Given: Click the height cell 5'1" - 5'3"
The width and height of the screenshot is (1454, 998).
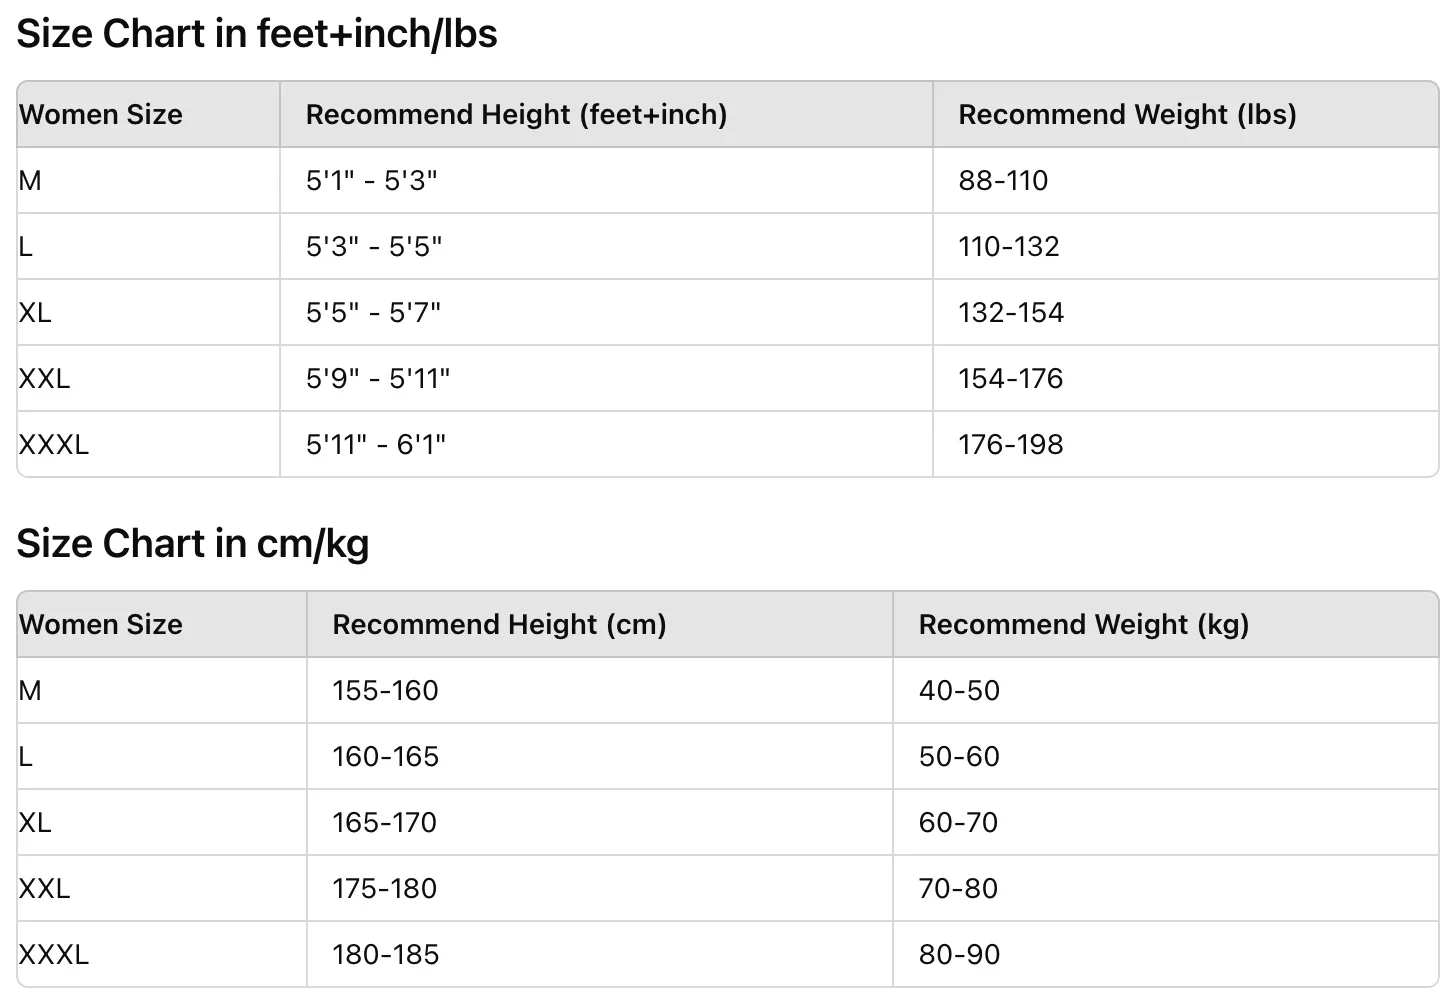Looking at the screenshot, I should 372,181.
